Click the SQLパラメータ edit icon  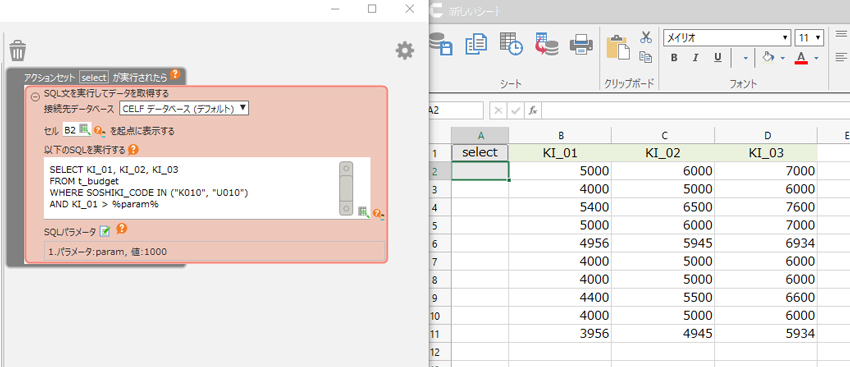tap(105, 231)
